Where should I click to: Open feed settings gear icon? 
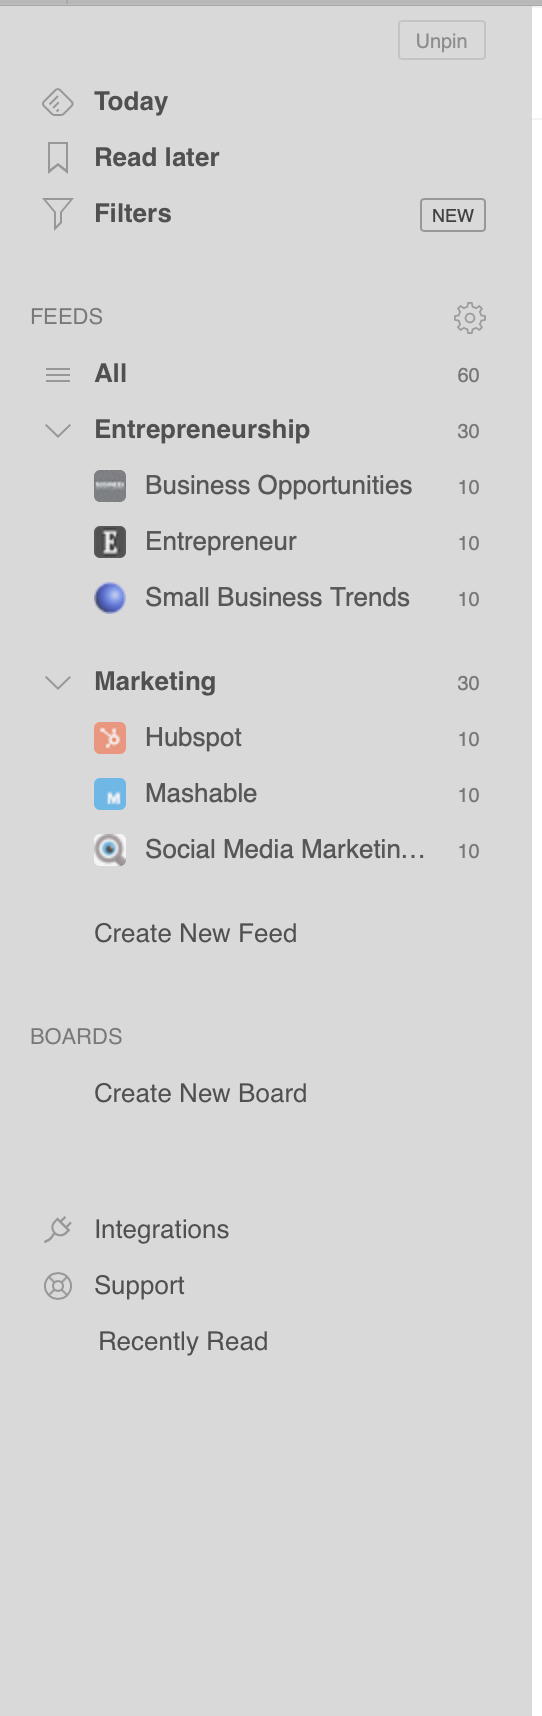click(469, 318)
